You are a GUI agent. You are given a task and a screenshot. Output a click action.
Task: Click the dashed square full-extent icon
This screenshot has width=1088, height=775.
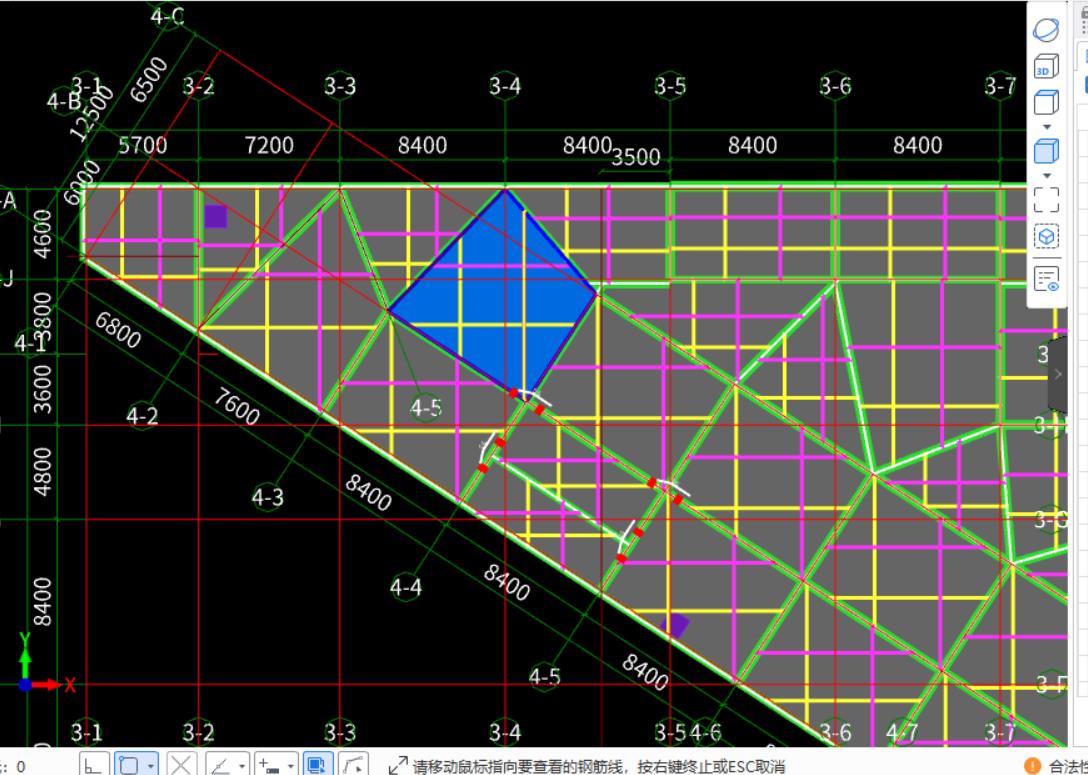(1046, 200)
